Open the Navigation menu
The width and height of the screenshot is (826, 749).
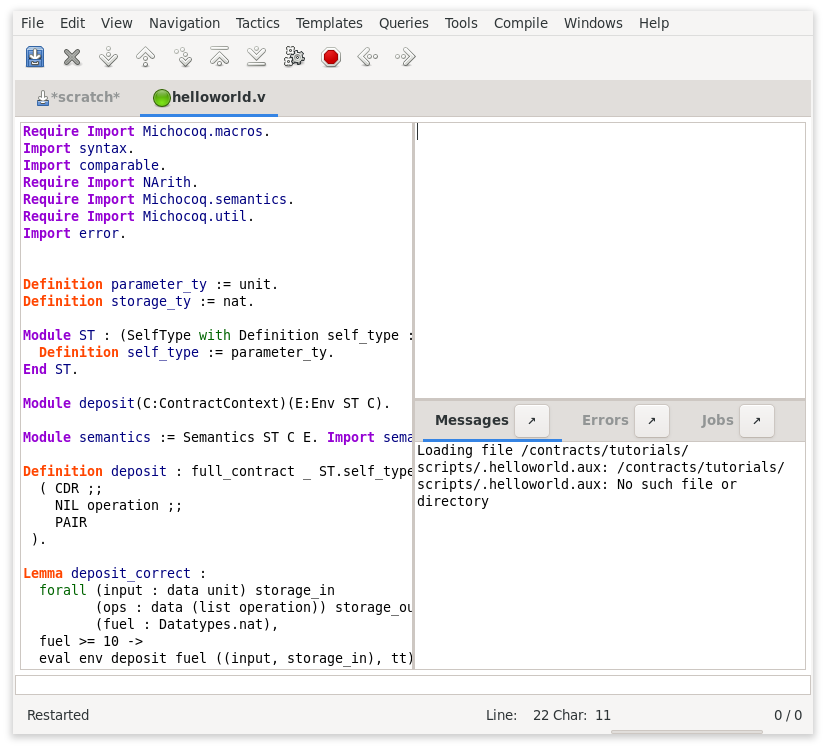pyautogui.click(x=184, y=22)
